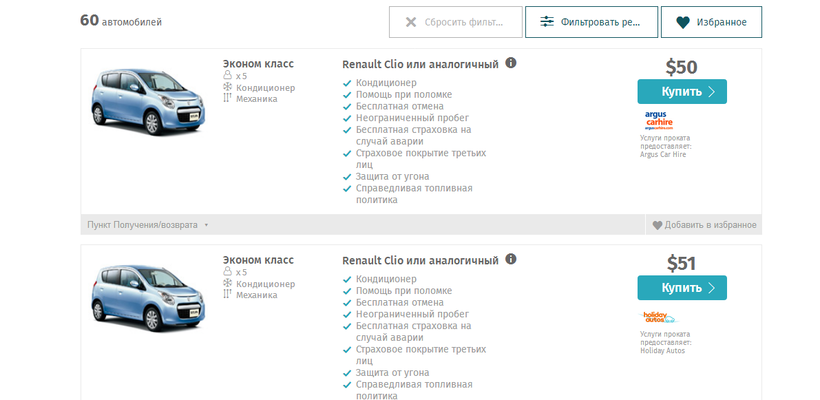
Task: Click the heart to add first car to favorites
Action: (x=657, y=225)
